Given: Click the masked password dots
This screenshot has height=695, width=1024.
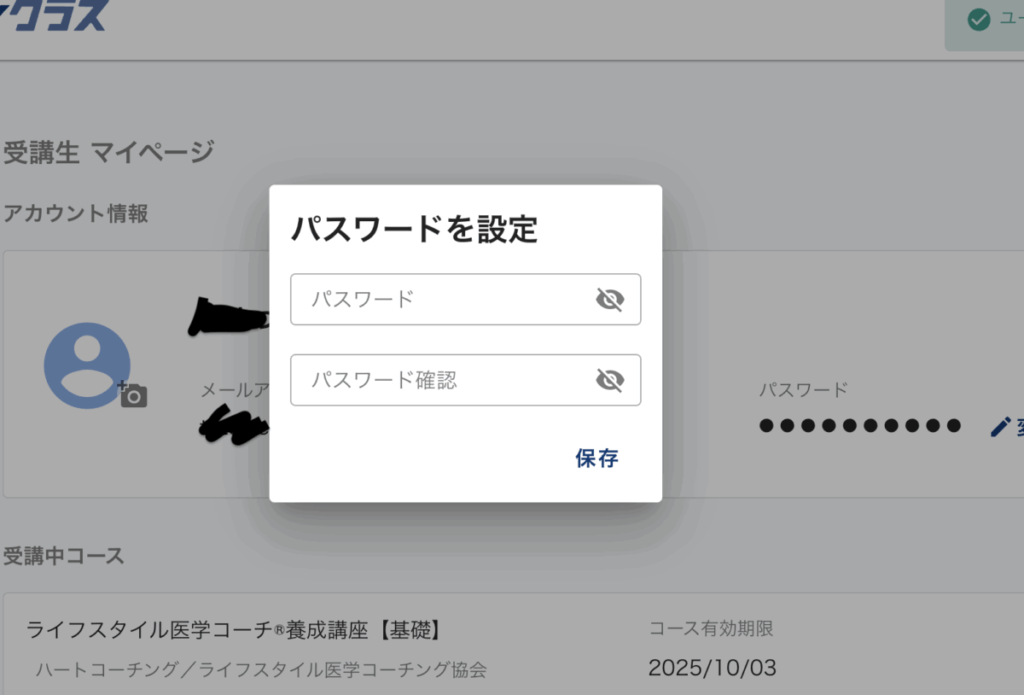Looking at the screenshot, I should click(859, 427).
